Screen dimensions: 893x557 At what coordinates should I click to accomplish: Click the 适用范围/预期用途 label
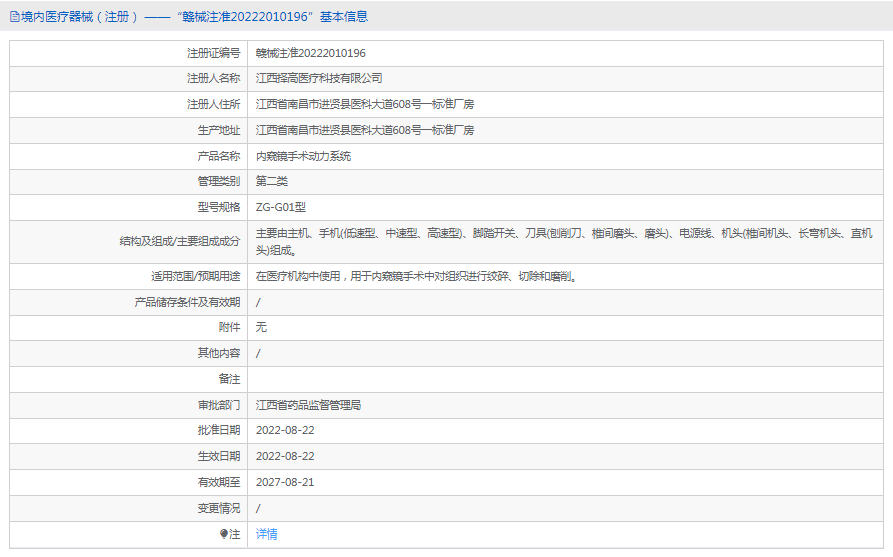195,276
